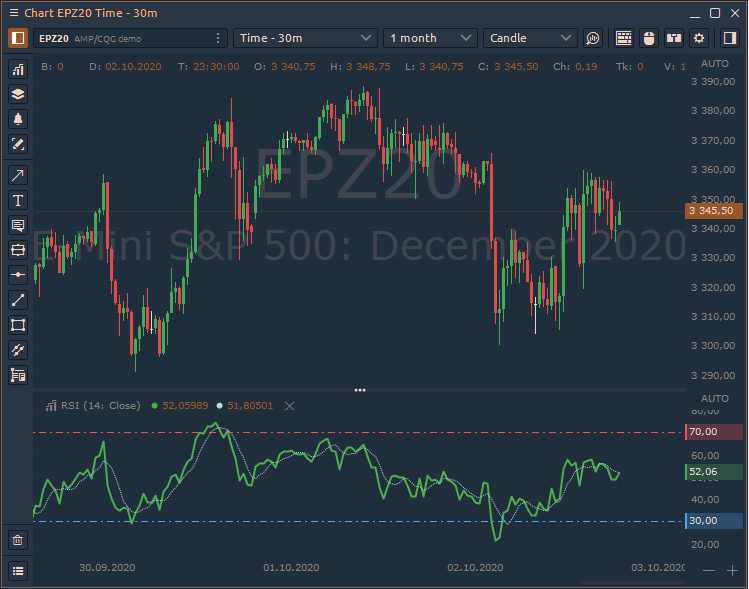Expand the 1 month range dropdown
749x589 pixels.
click(x=430, y=38)
